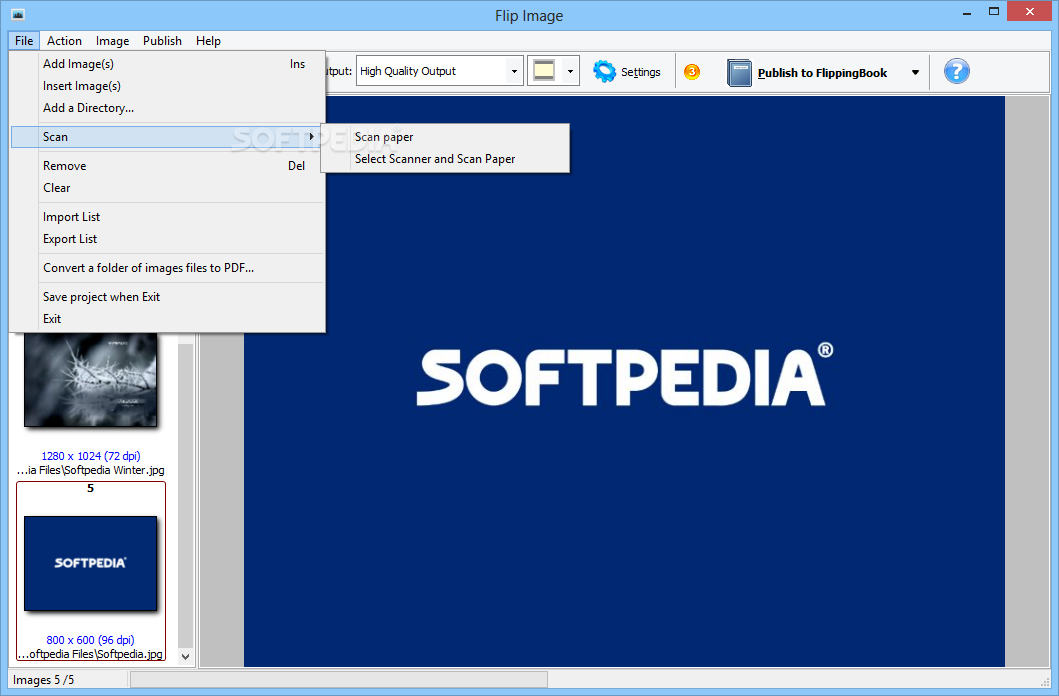Expand the Scan submenu entry
1059x696 pixels.
point(167,137)
